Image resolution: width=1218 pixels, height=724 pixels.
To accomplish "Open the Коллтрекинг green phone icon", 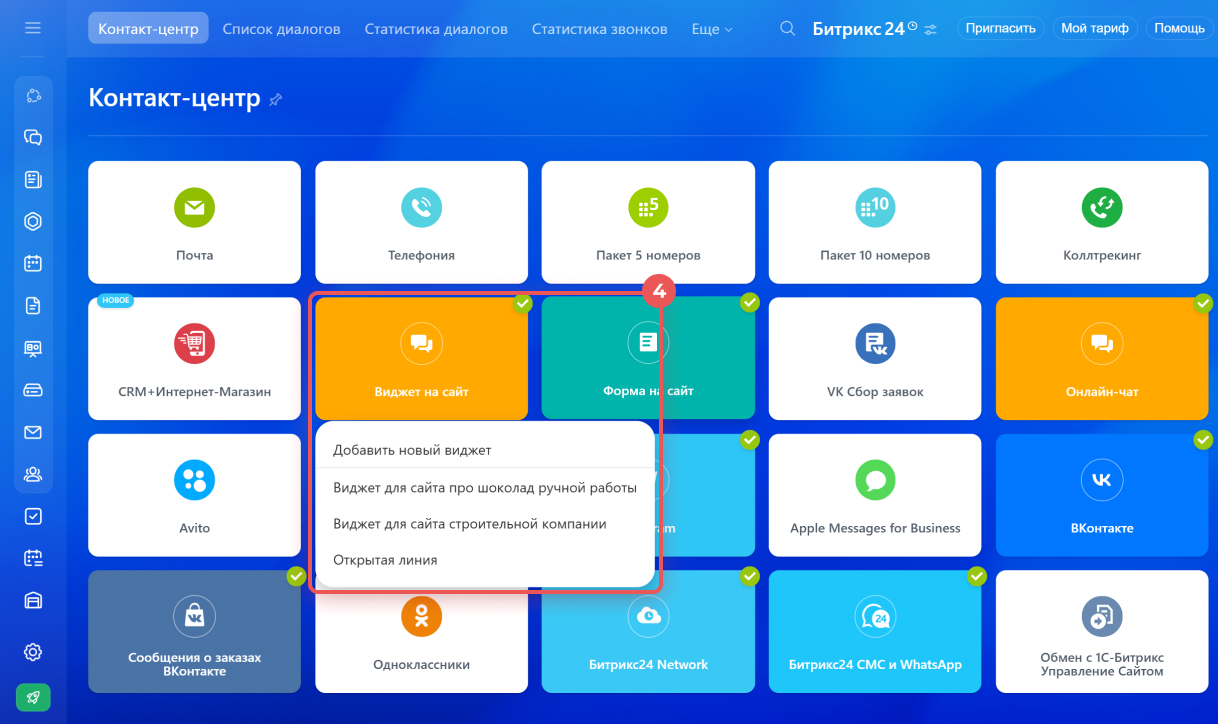I will pyautogui.click(x=1102, y=208).
